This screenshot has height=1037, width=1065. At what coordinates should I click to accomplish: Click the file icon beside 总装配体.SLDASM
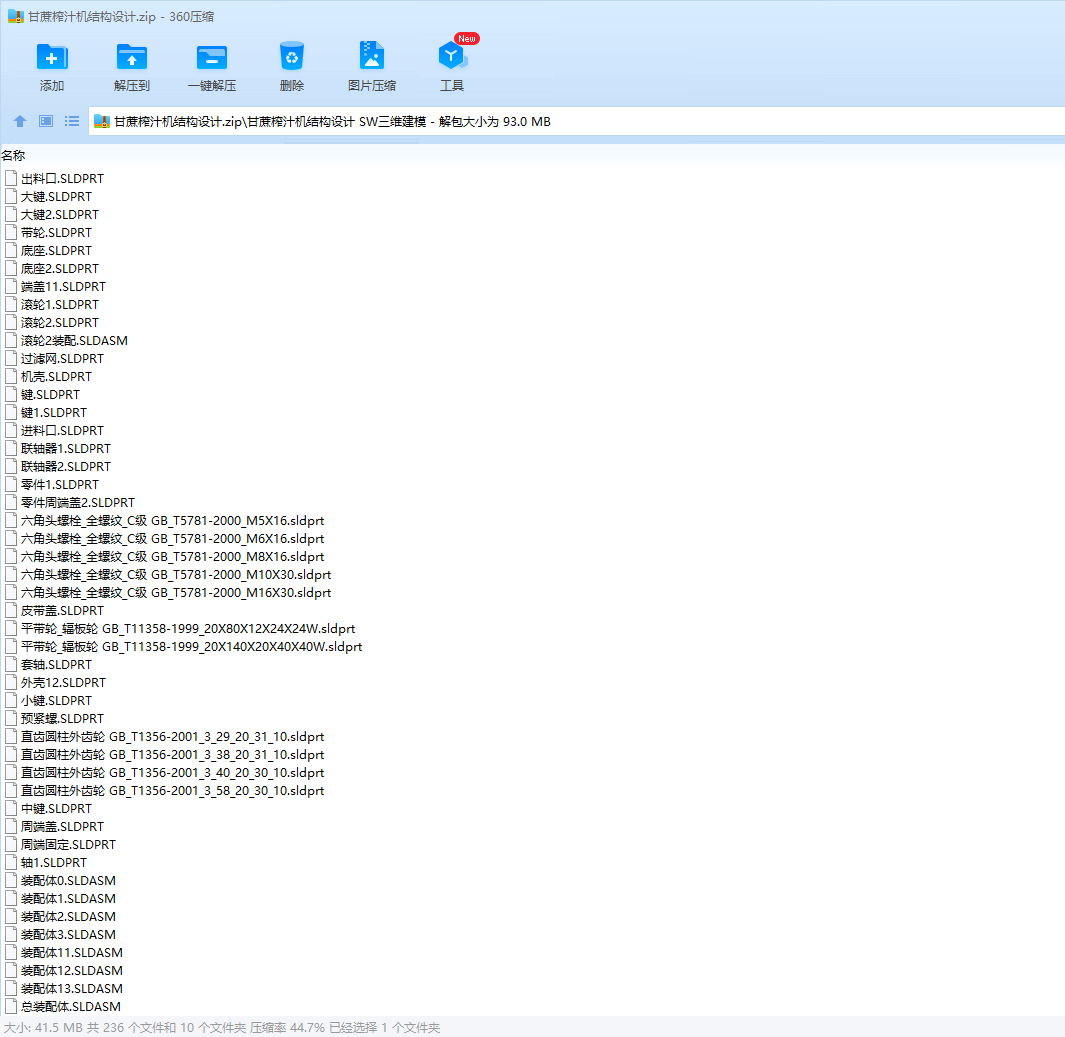click(11, 1006)
